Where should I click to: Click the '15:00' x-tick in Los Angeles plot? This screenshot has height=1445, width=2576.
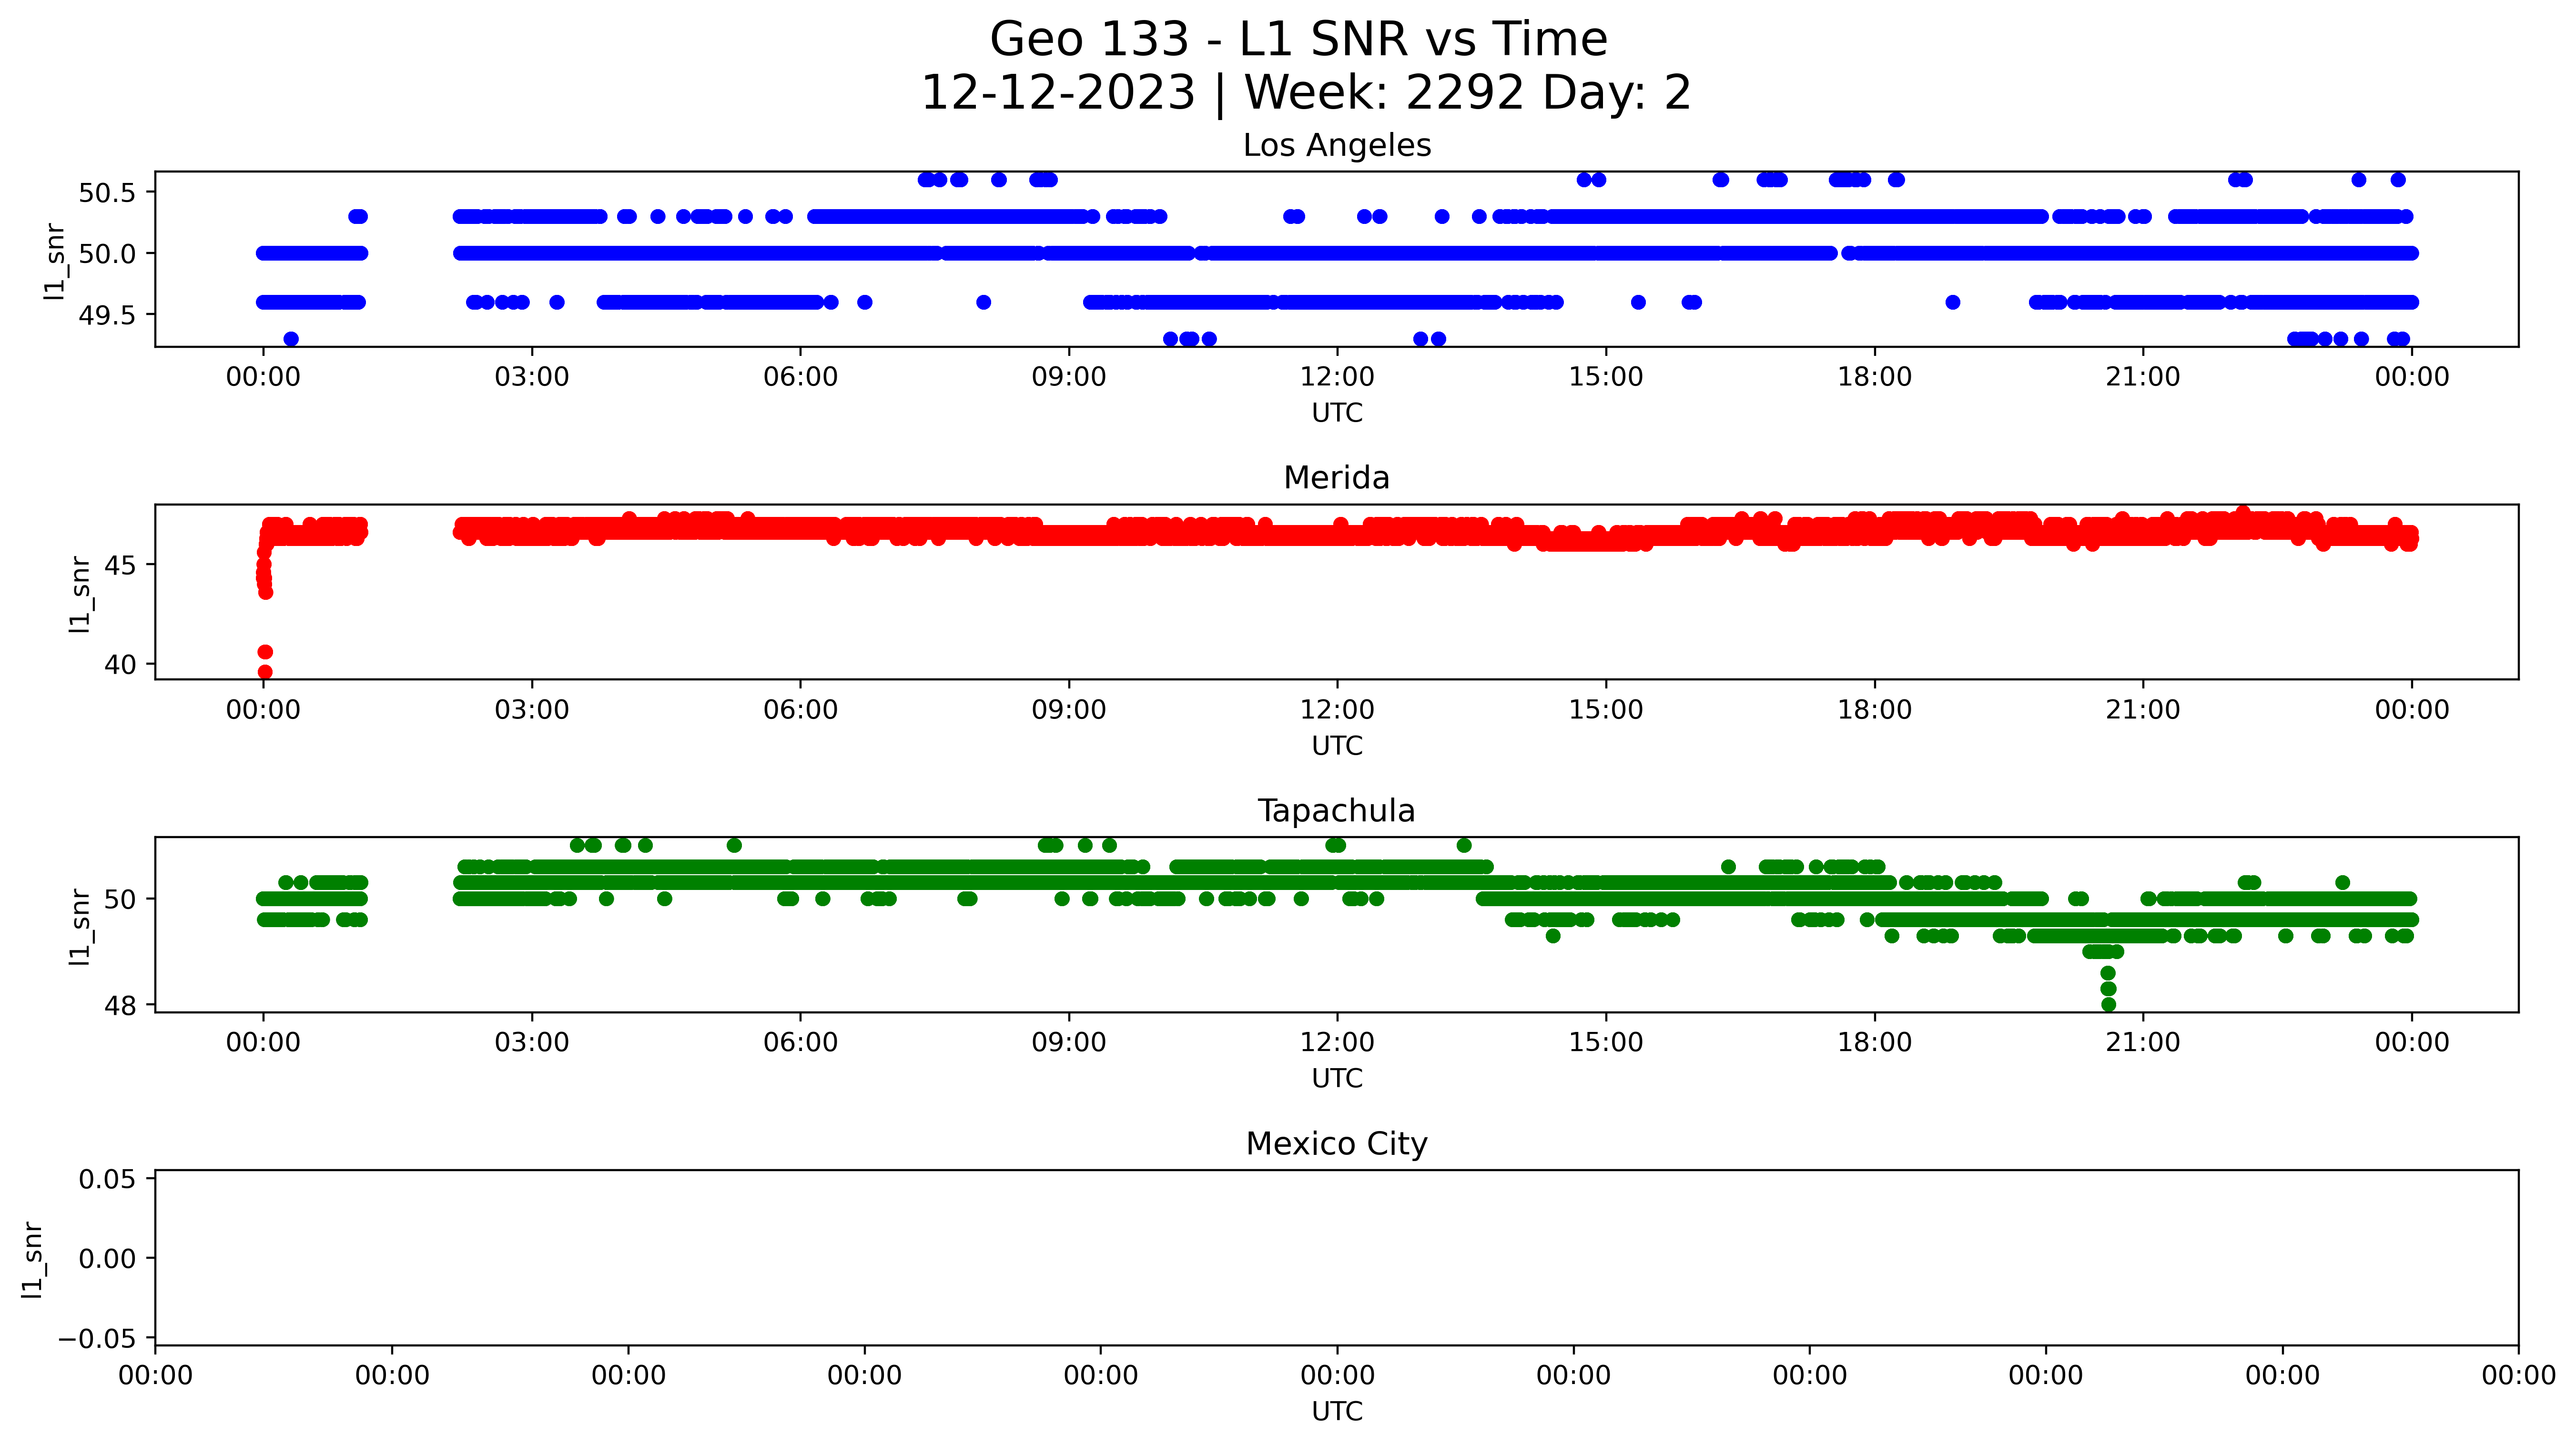click(1606, 378)
